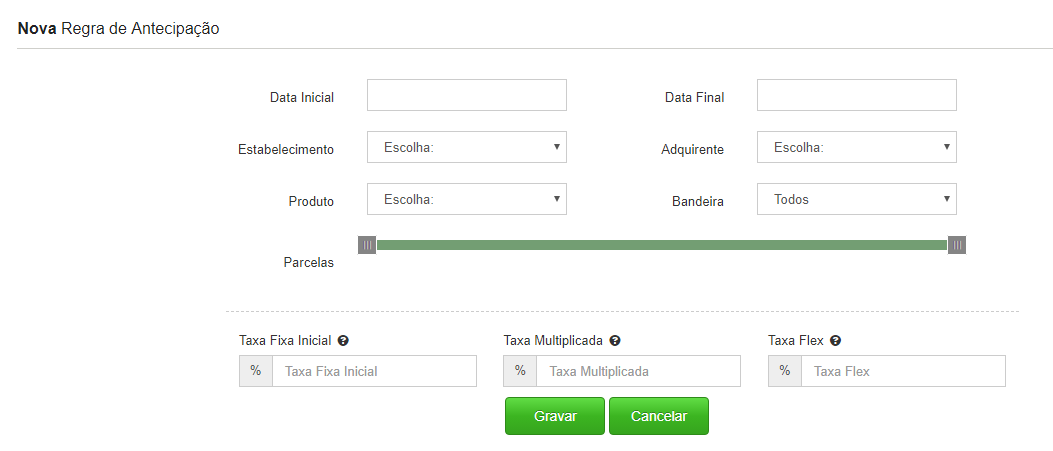Click the Taxa Fixa Inicial input field

pos(375,371)
